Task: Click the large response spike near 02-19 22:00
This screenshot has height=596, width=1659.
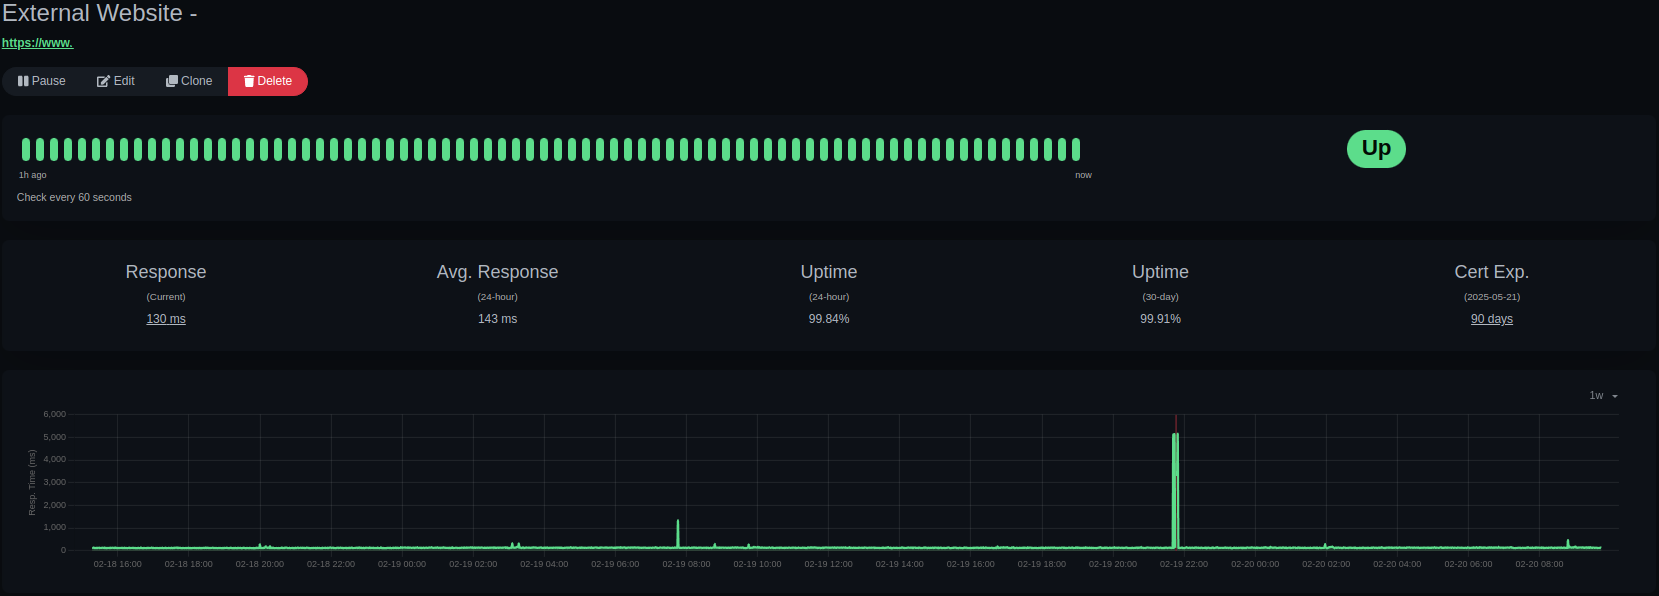Action: click(1175, 490)
